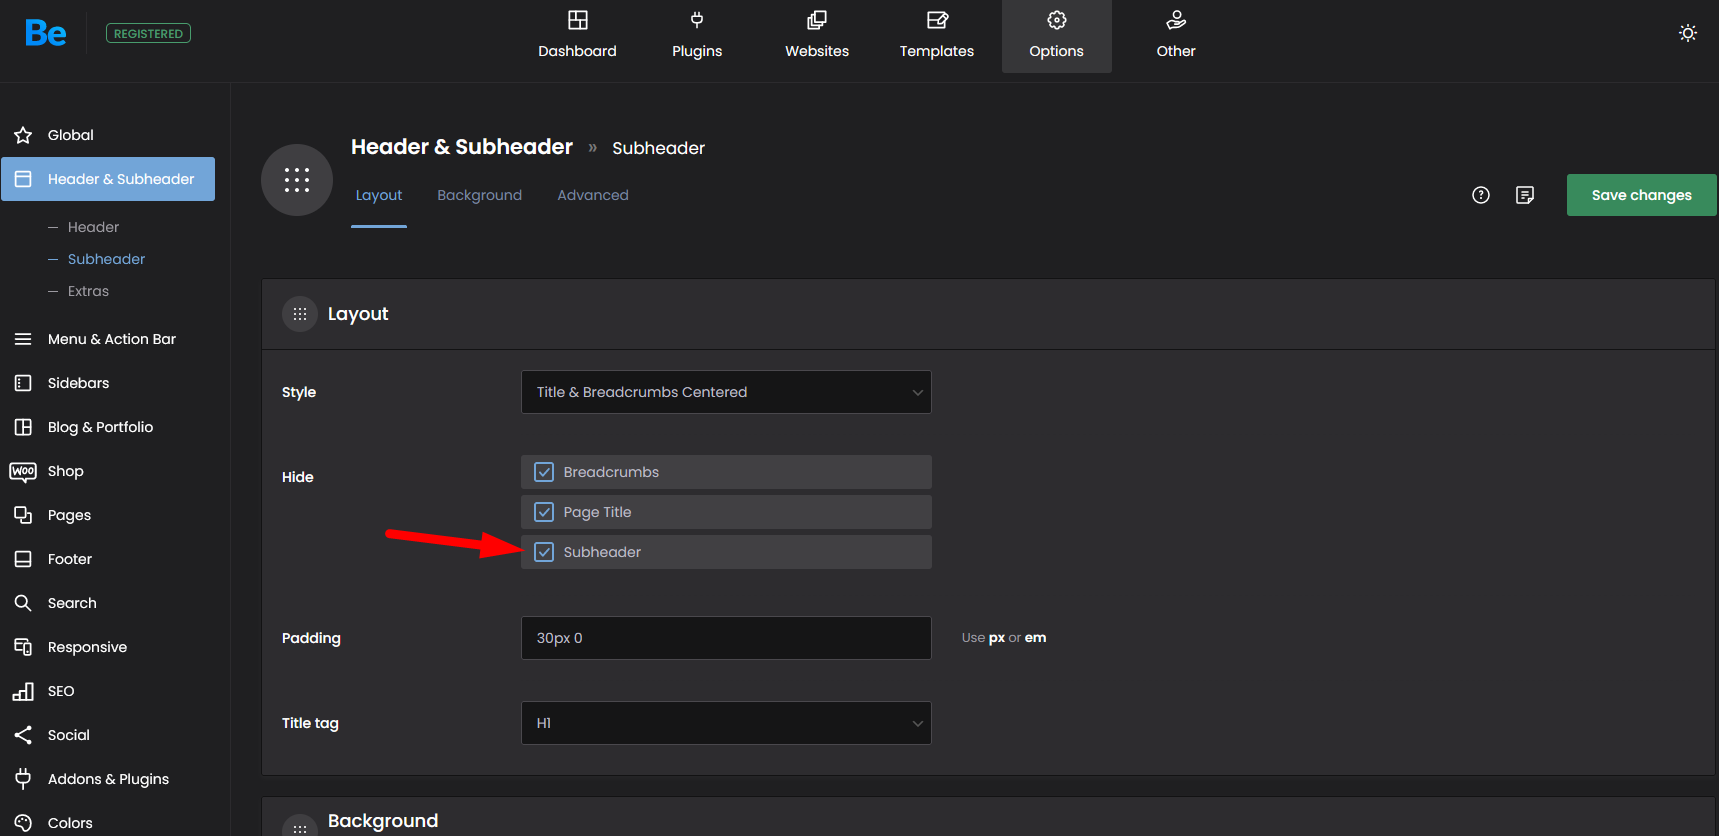Image resolution: width=1719 pixels, height=836 pixels.
Task: Click the Addons & Plugins plug icon
Action: pyautogui.click(x=23, y=779)
